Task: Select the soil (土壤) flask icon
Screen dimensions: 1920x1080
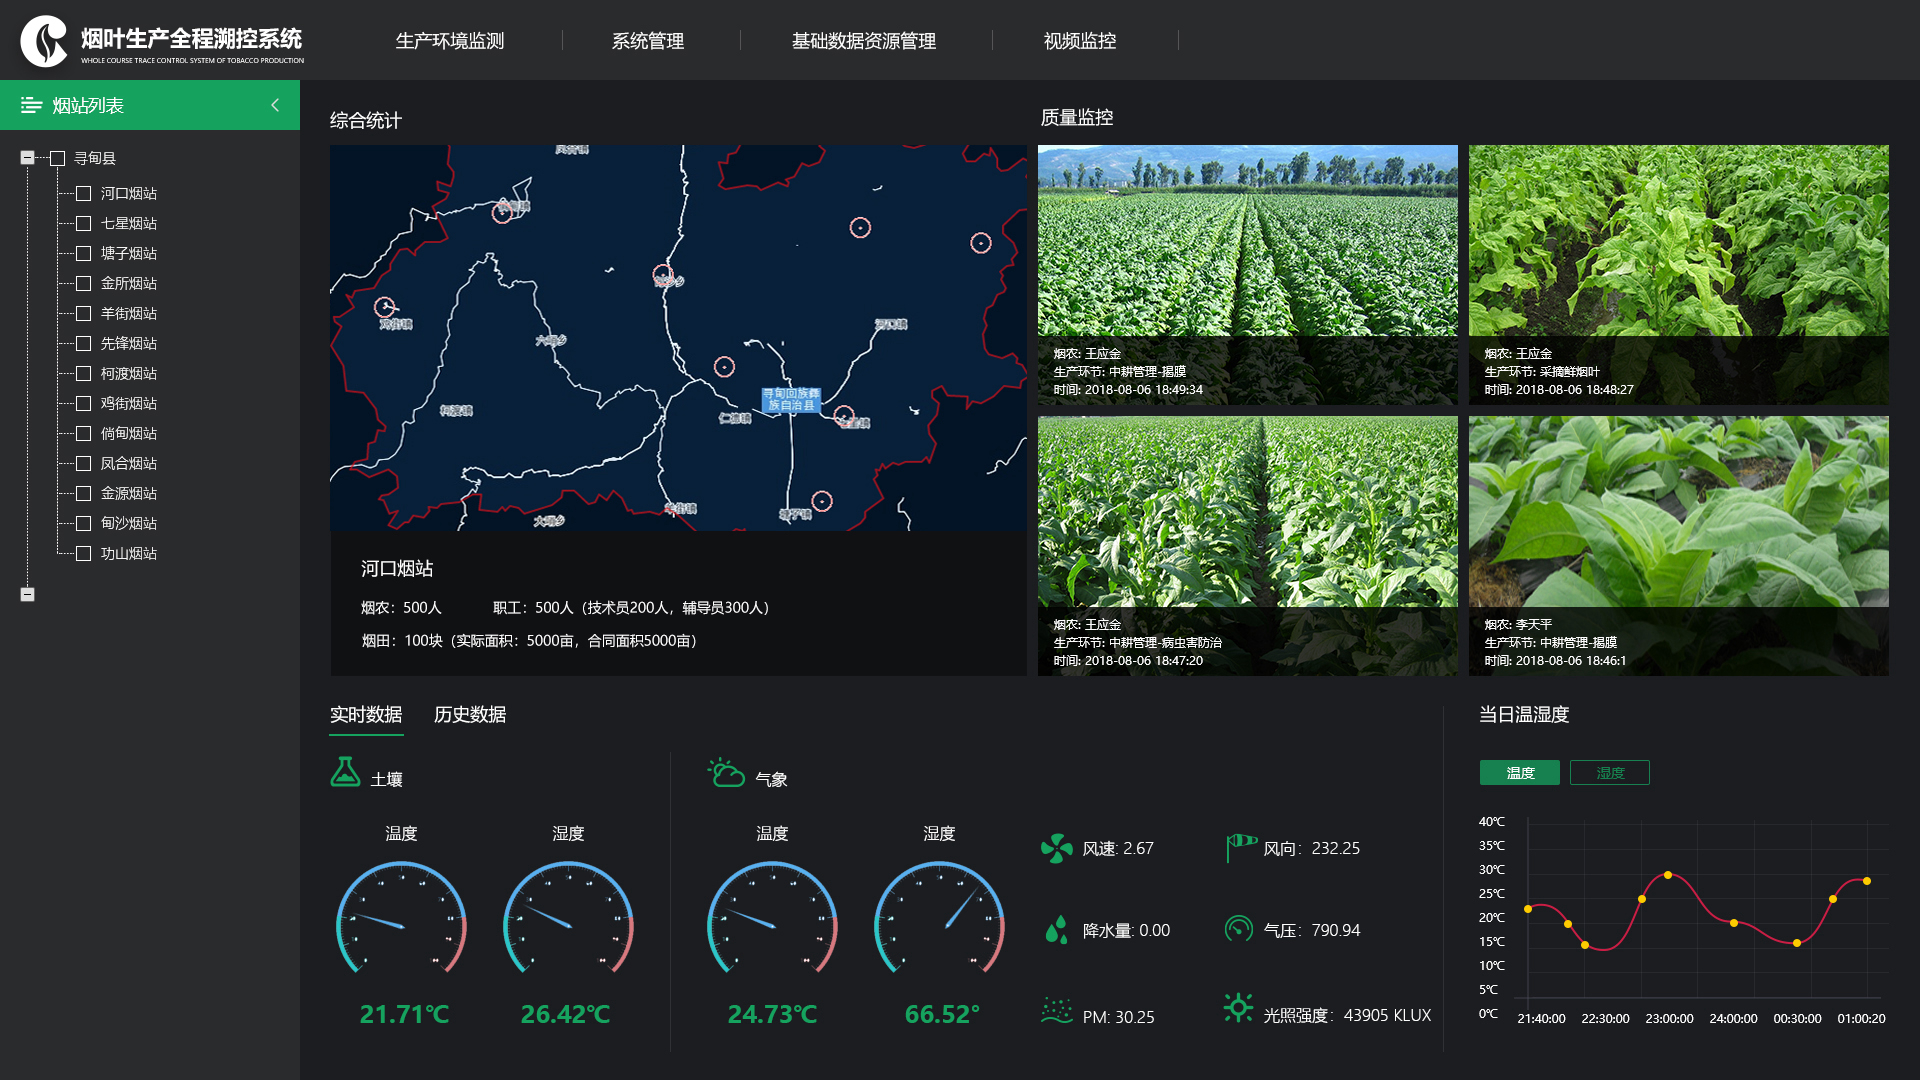Action: (x=344, y=775)
